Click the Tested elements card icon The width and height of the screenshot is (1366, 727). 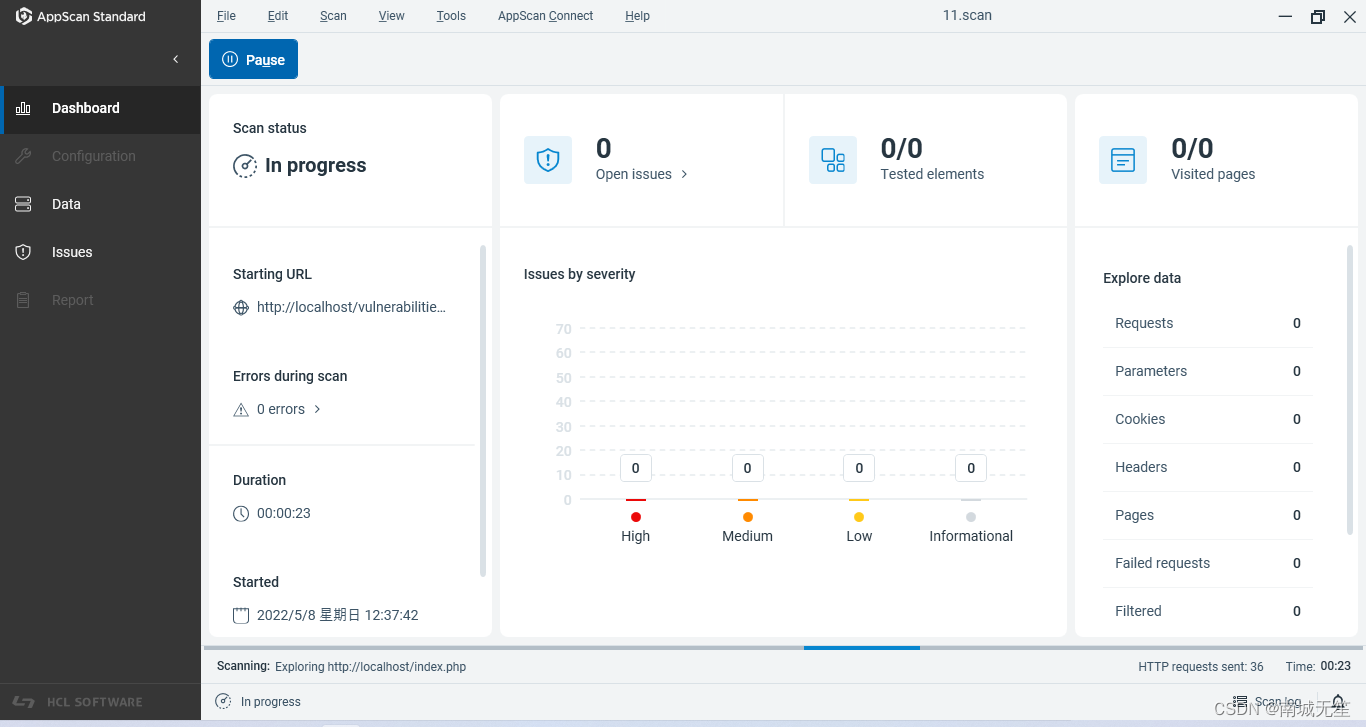pyautogui.click(x=833, y=160)
